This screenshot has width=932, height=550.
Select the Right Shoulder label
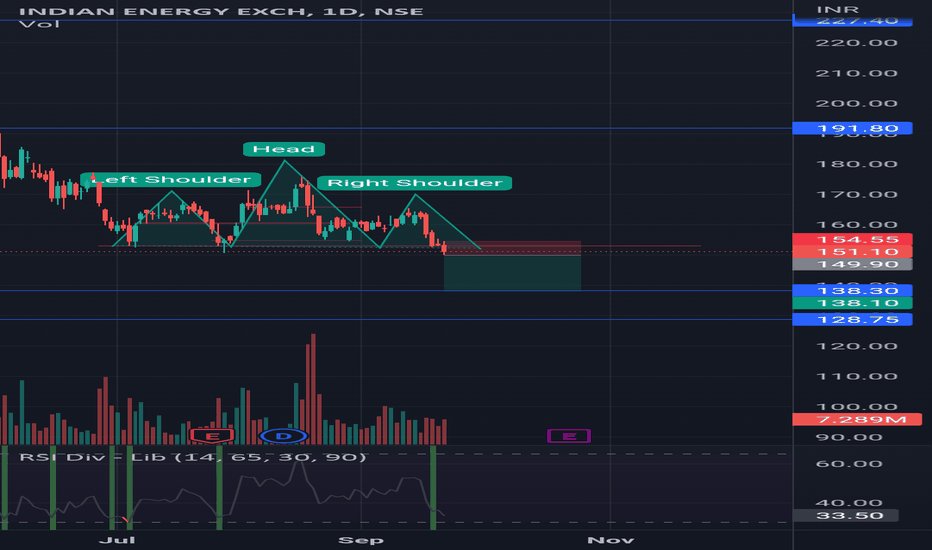click(x=415, y=183)
